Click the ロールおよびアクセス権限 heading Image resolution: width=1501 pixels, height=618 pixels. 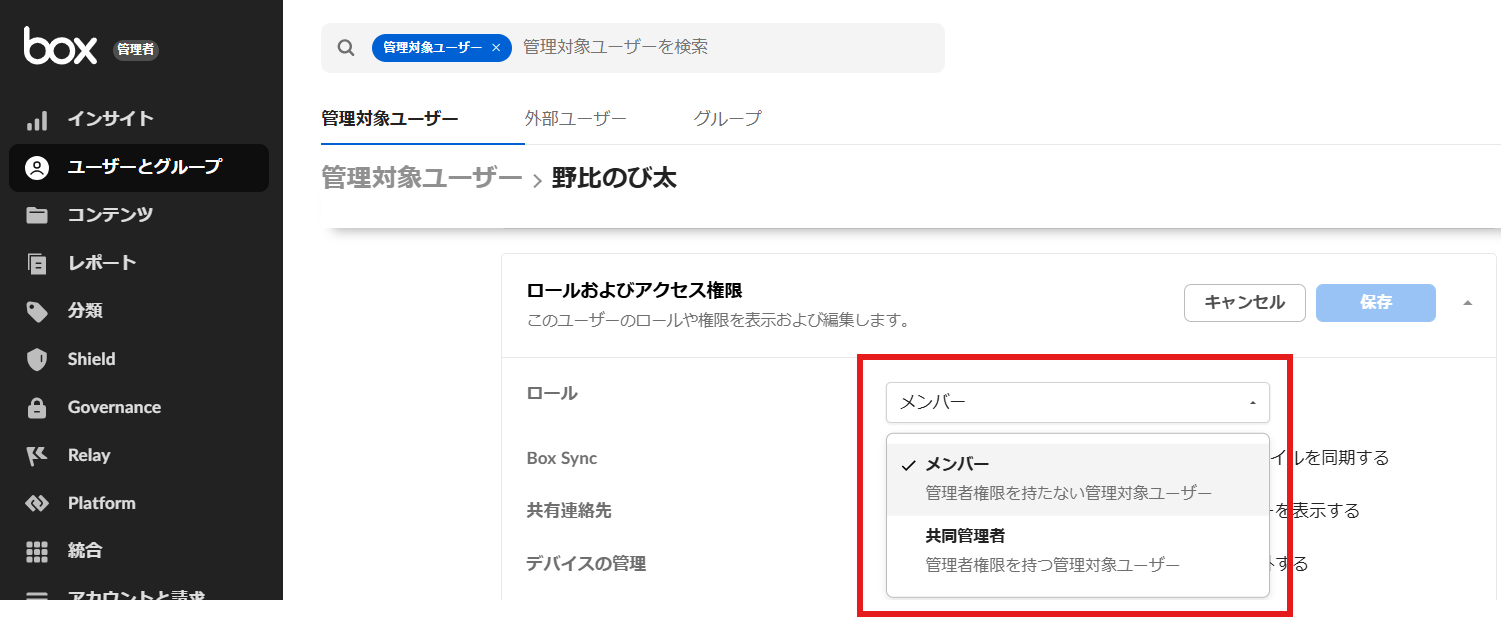click(634, 291)
